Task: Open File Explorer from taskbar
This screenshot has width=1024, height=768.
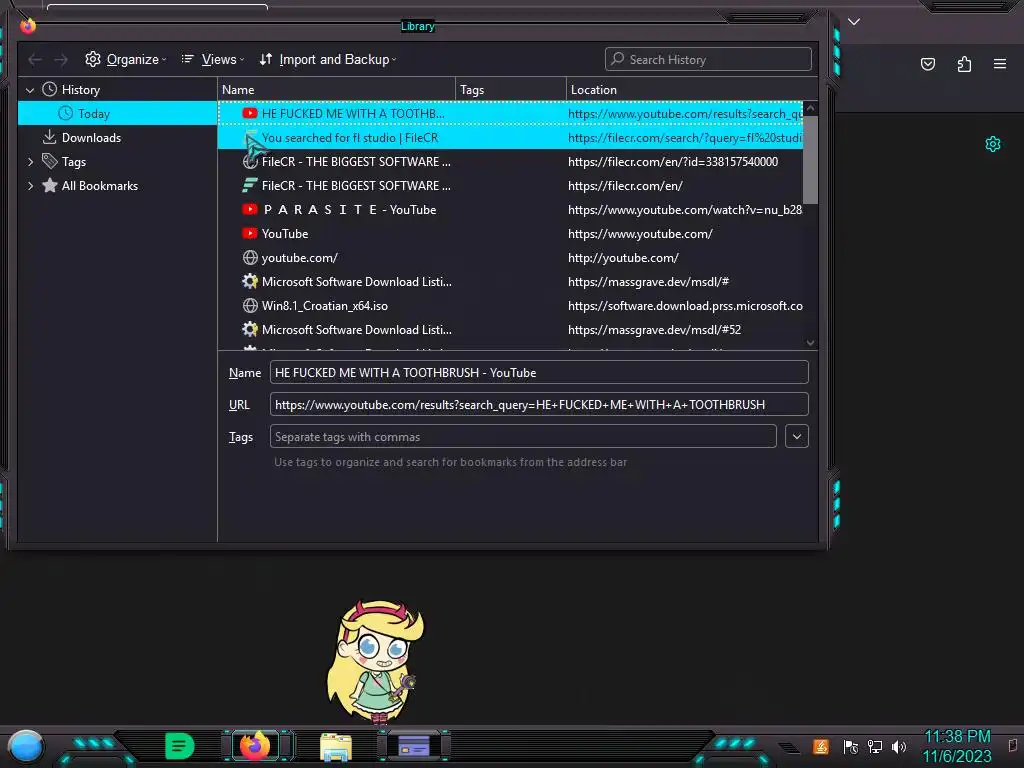Action: 336,747
